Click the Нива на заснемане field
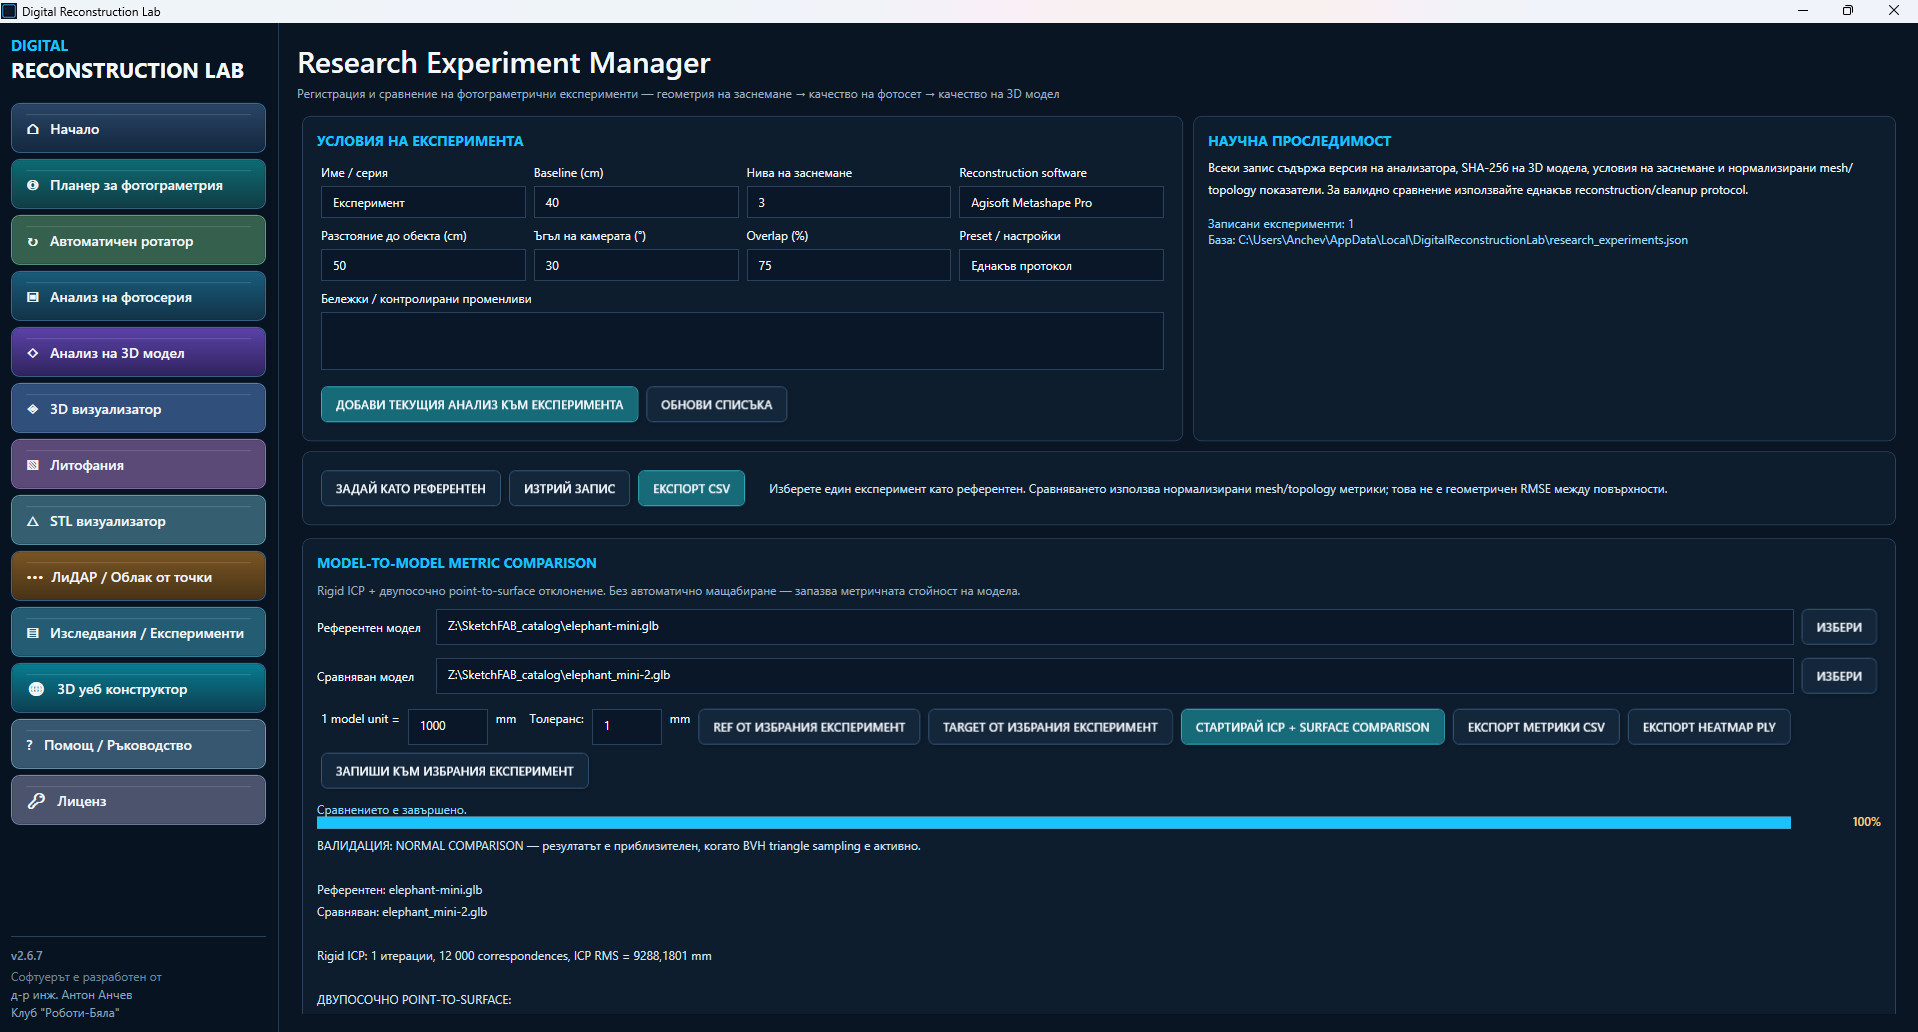 coord(849,202)
